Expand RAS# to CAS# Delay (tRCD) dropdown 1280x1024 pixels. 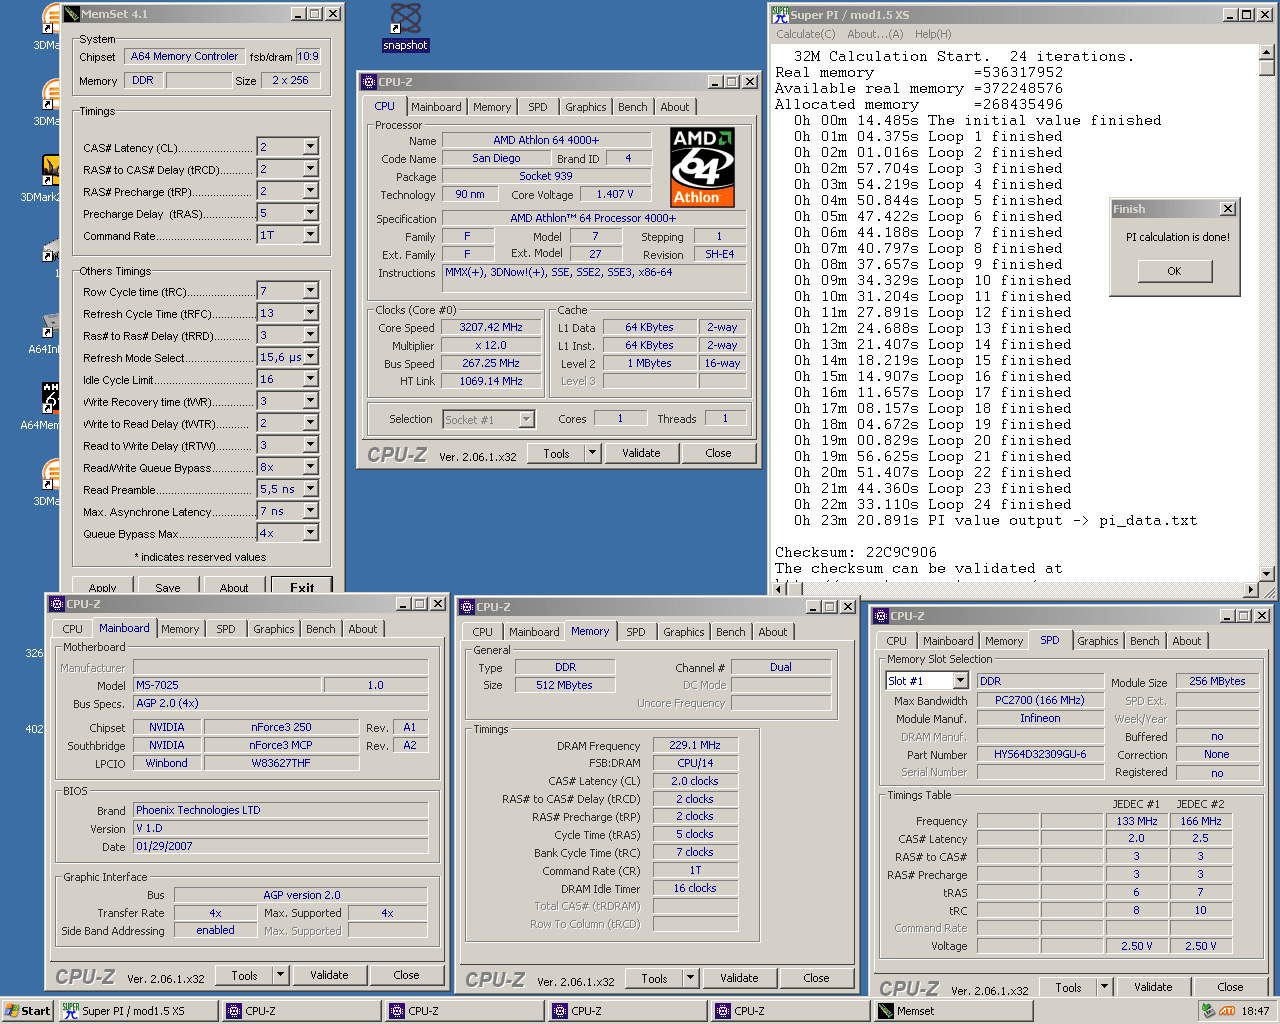[x=310, y=169]
